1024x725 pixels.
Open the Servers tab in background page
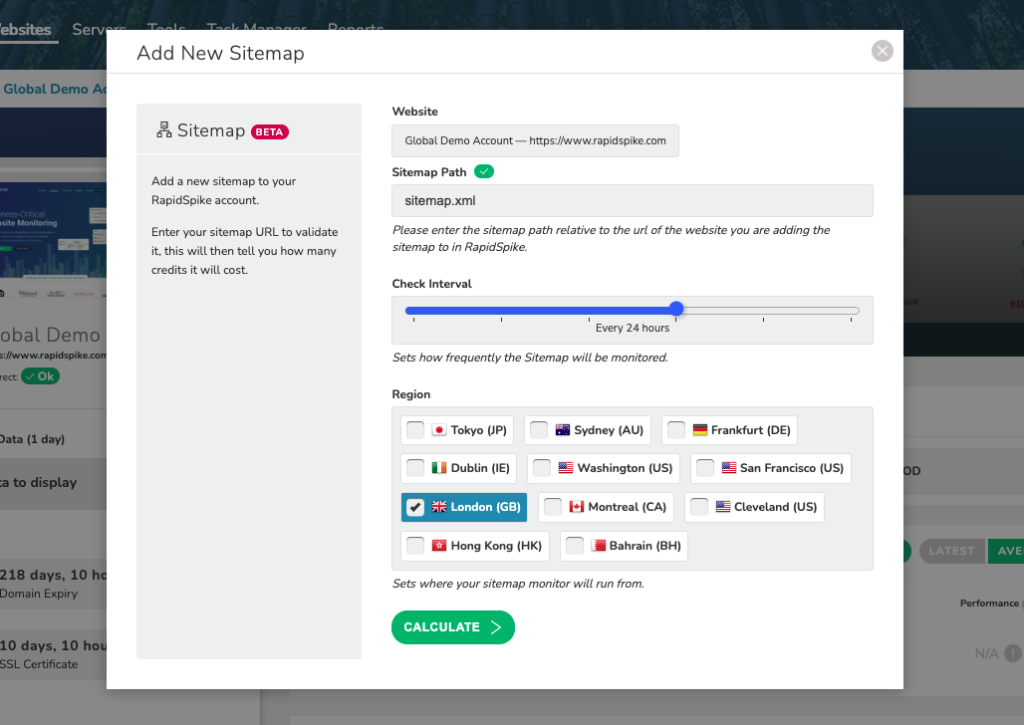99,29
